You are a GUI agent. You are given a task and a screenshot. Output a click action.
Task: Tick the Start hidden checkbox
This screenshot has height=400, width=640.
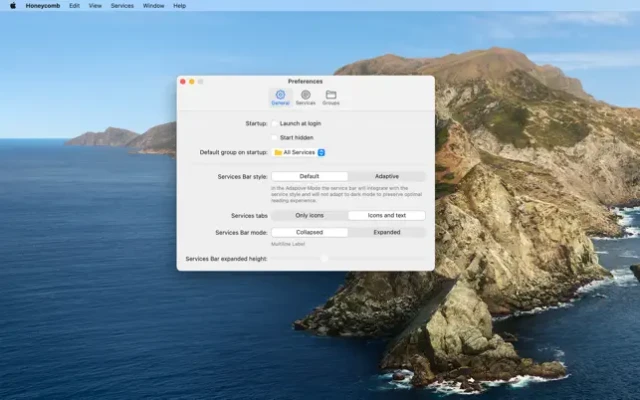tap(275, 137)
